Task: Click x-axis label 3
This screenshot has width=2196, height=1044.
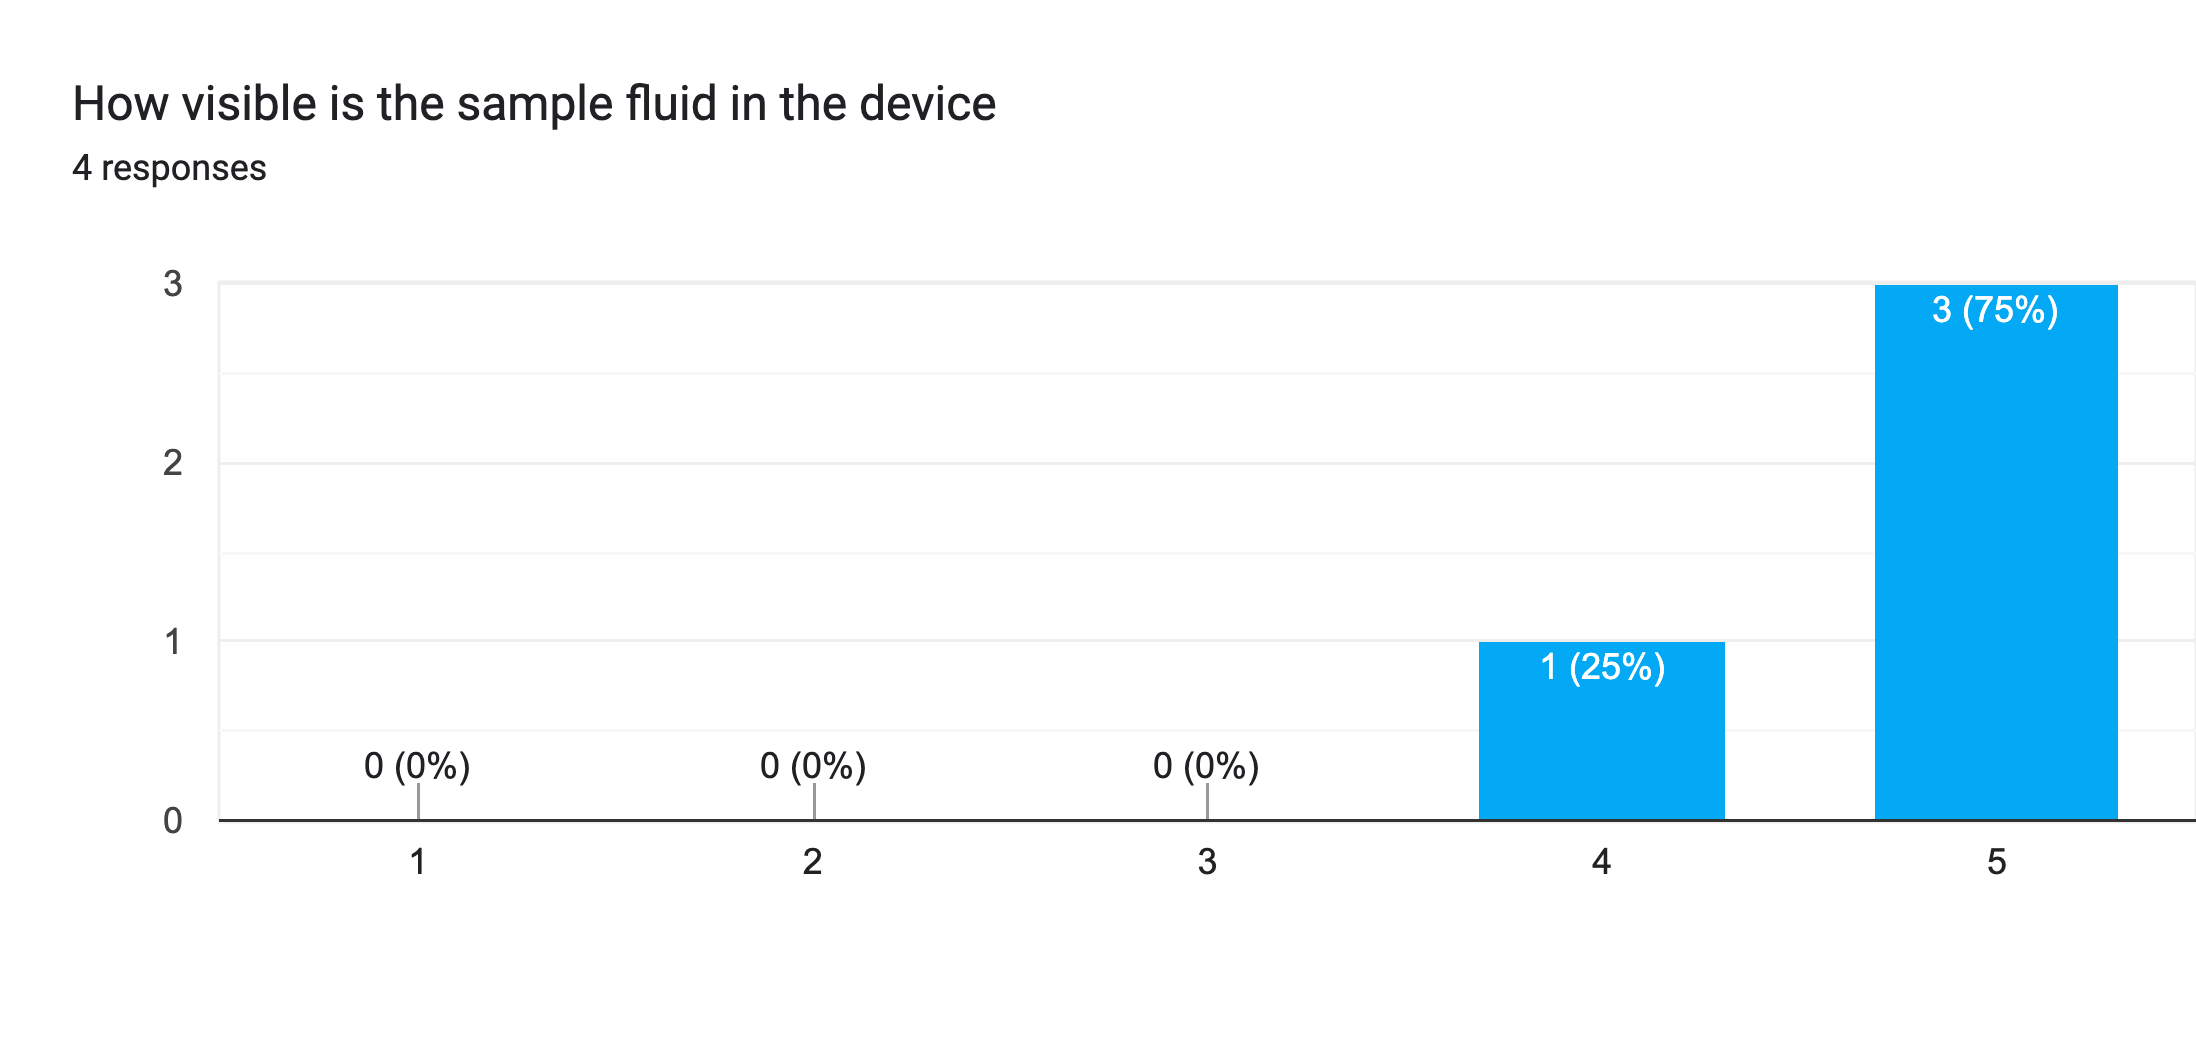Action: [x=1207, y=862]
